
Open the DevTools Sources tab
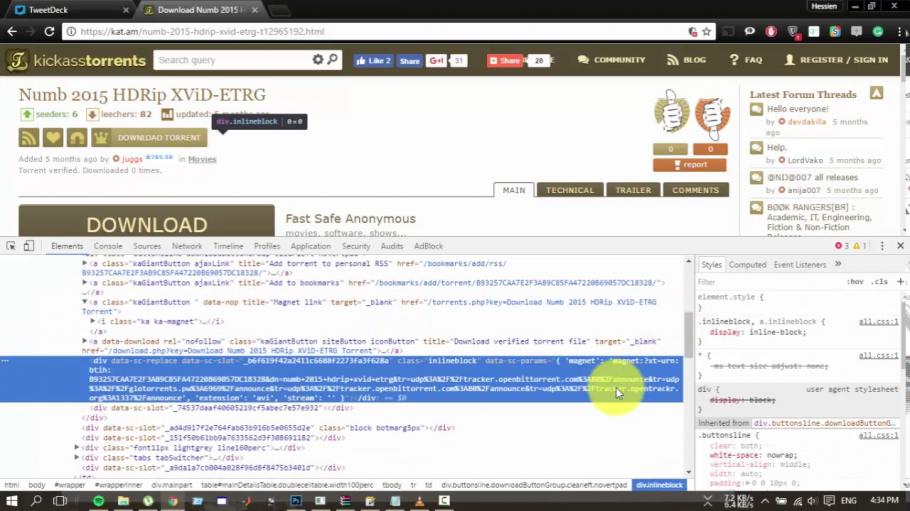(x=147, y=246)
